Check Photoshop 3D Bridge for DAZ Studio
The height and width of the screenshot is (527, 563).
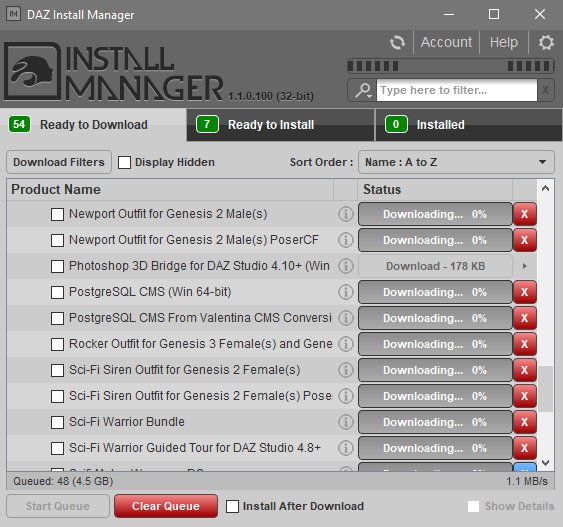[57, 266]
